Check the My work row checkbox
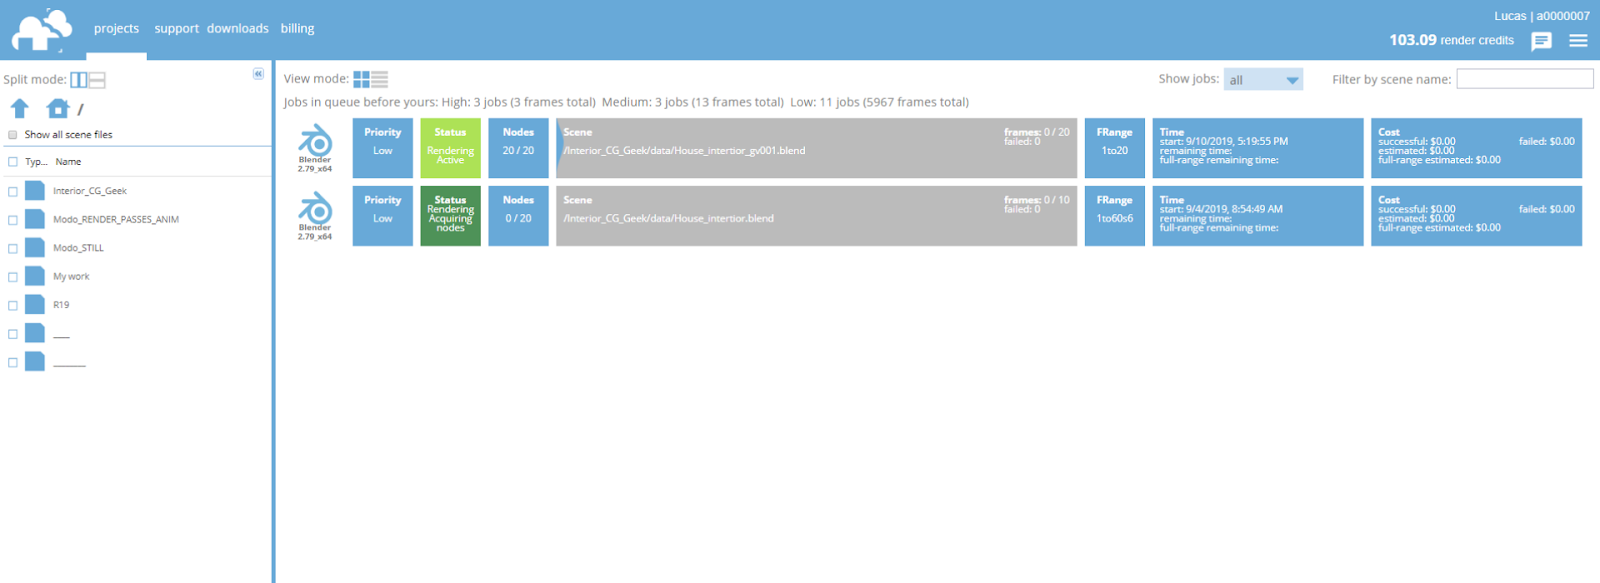The height and width of the screenshot is (583, 1600). 13,277
